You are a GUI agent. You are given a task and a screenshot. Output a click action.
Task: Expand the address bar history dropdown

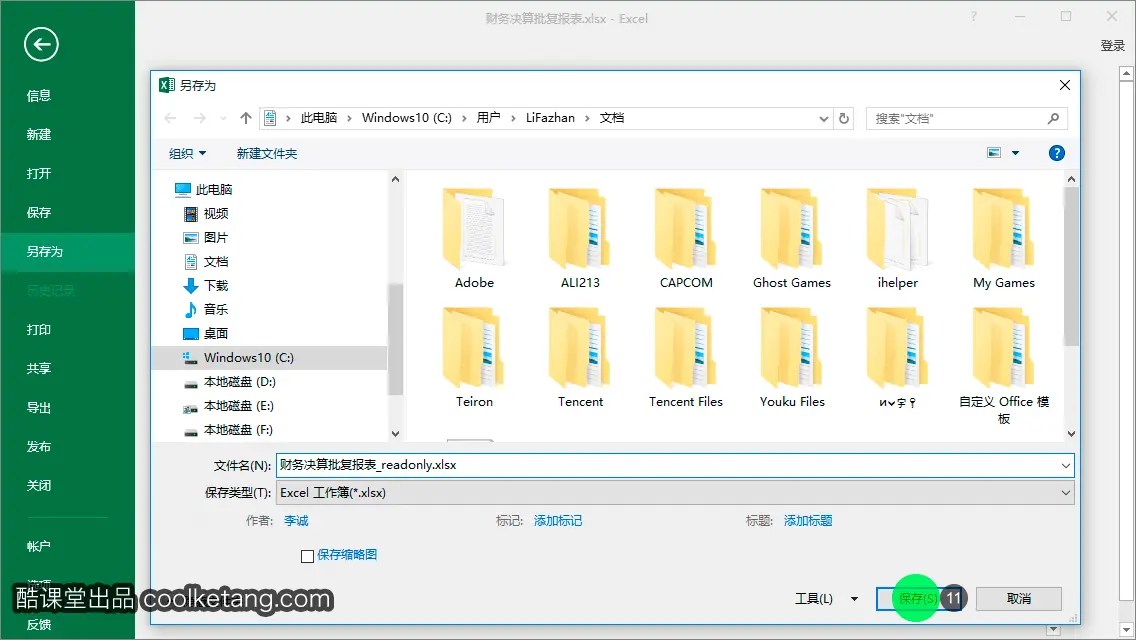tap(823, 118)
